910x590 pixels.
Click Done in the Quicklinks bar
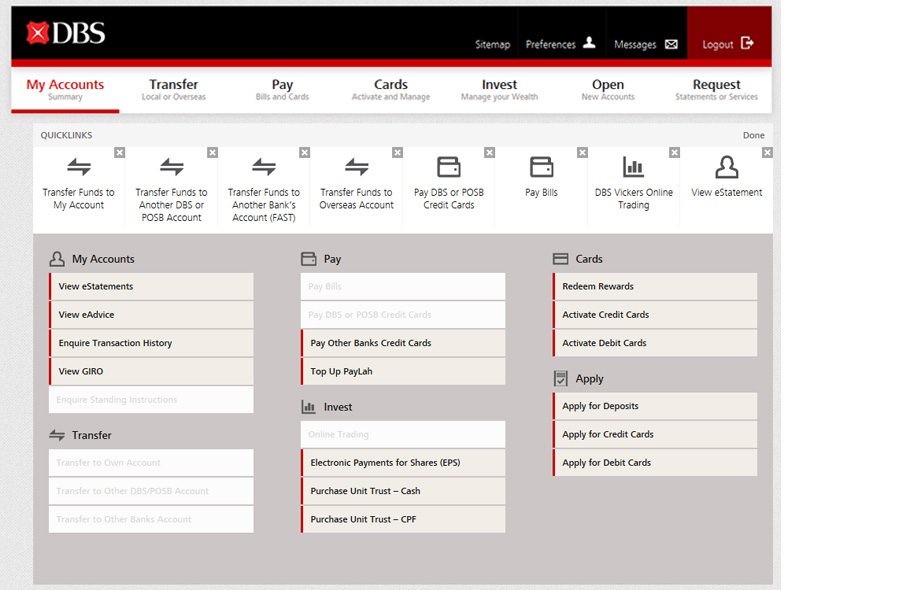(753, 135)
